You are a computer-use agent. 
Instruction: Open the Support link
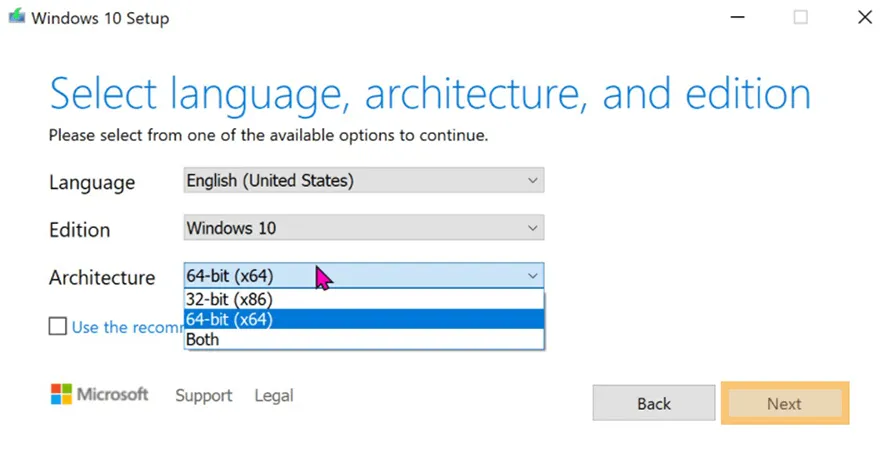pos(204,395)
